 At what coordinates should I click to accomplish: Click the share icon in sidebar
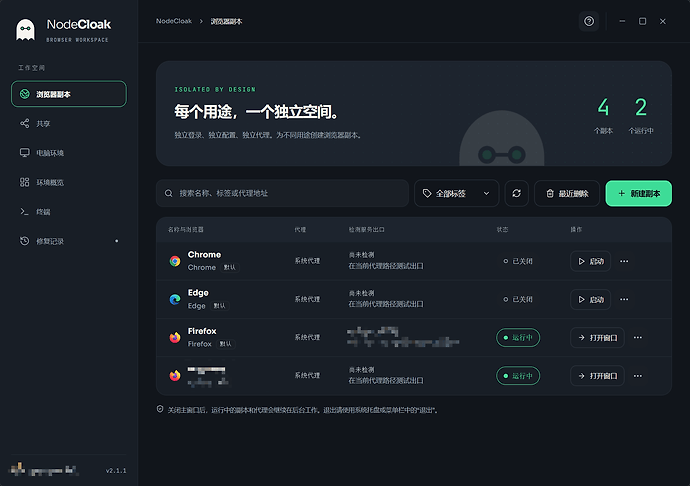[25, 123]
